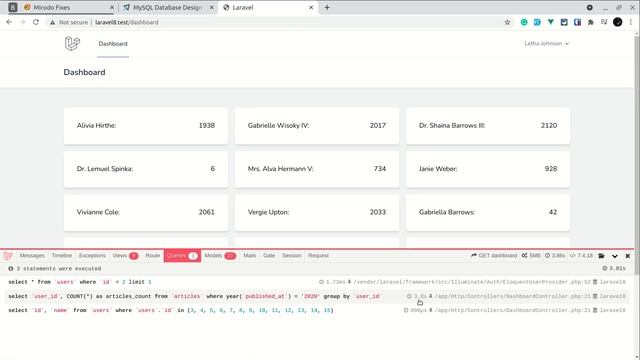Minimize the debugbar with the chevron-down icon
The width and height of the screenshot is (640, 360).
(615, 256)
